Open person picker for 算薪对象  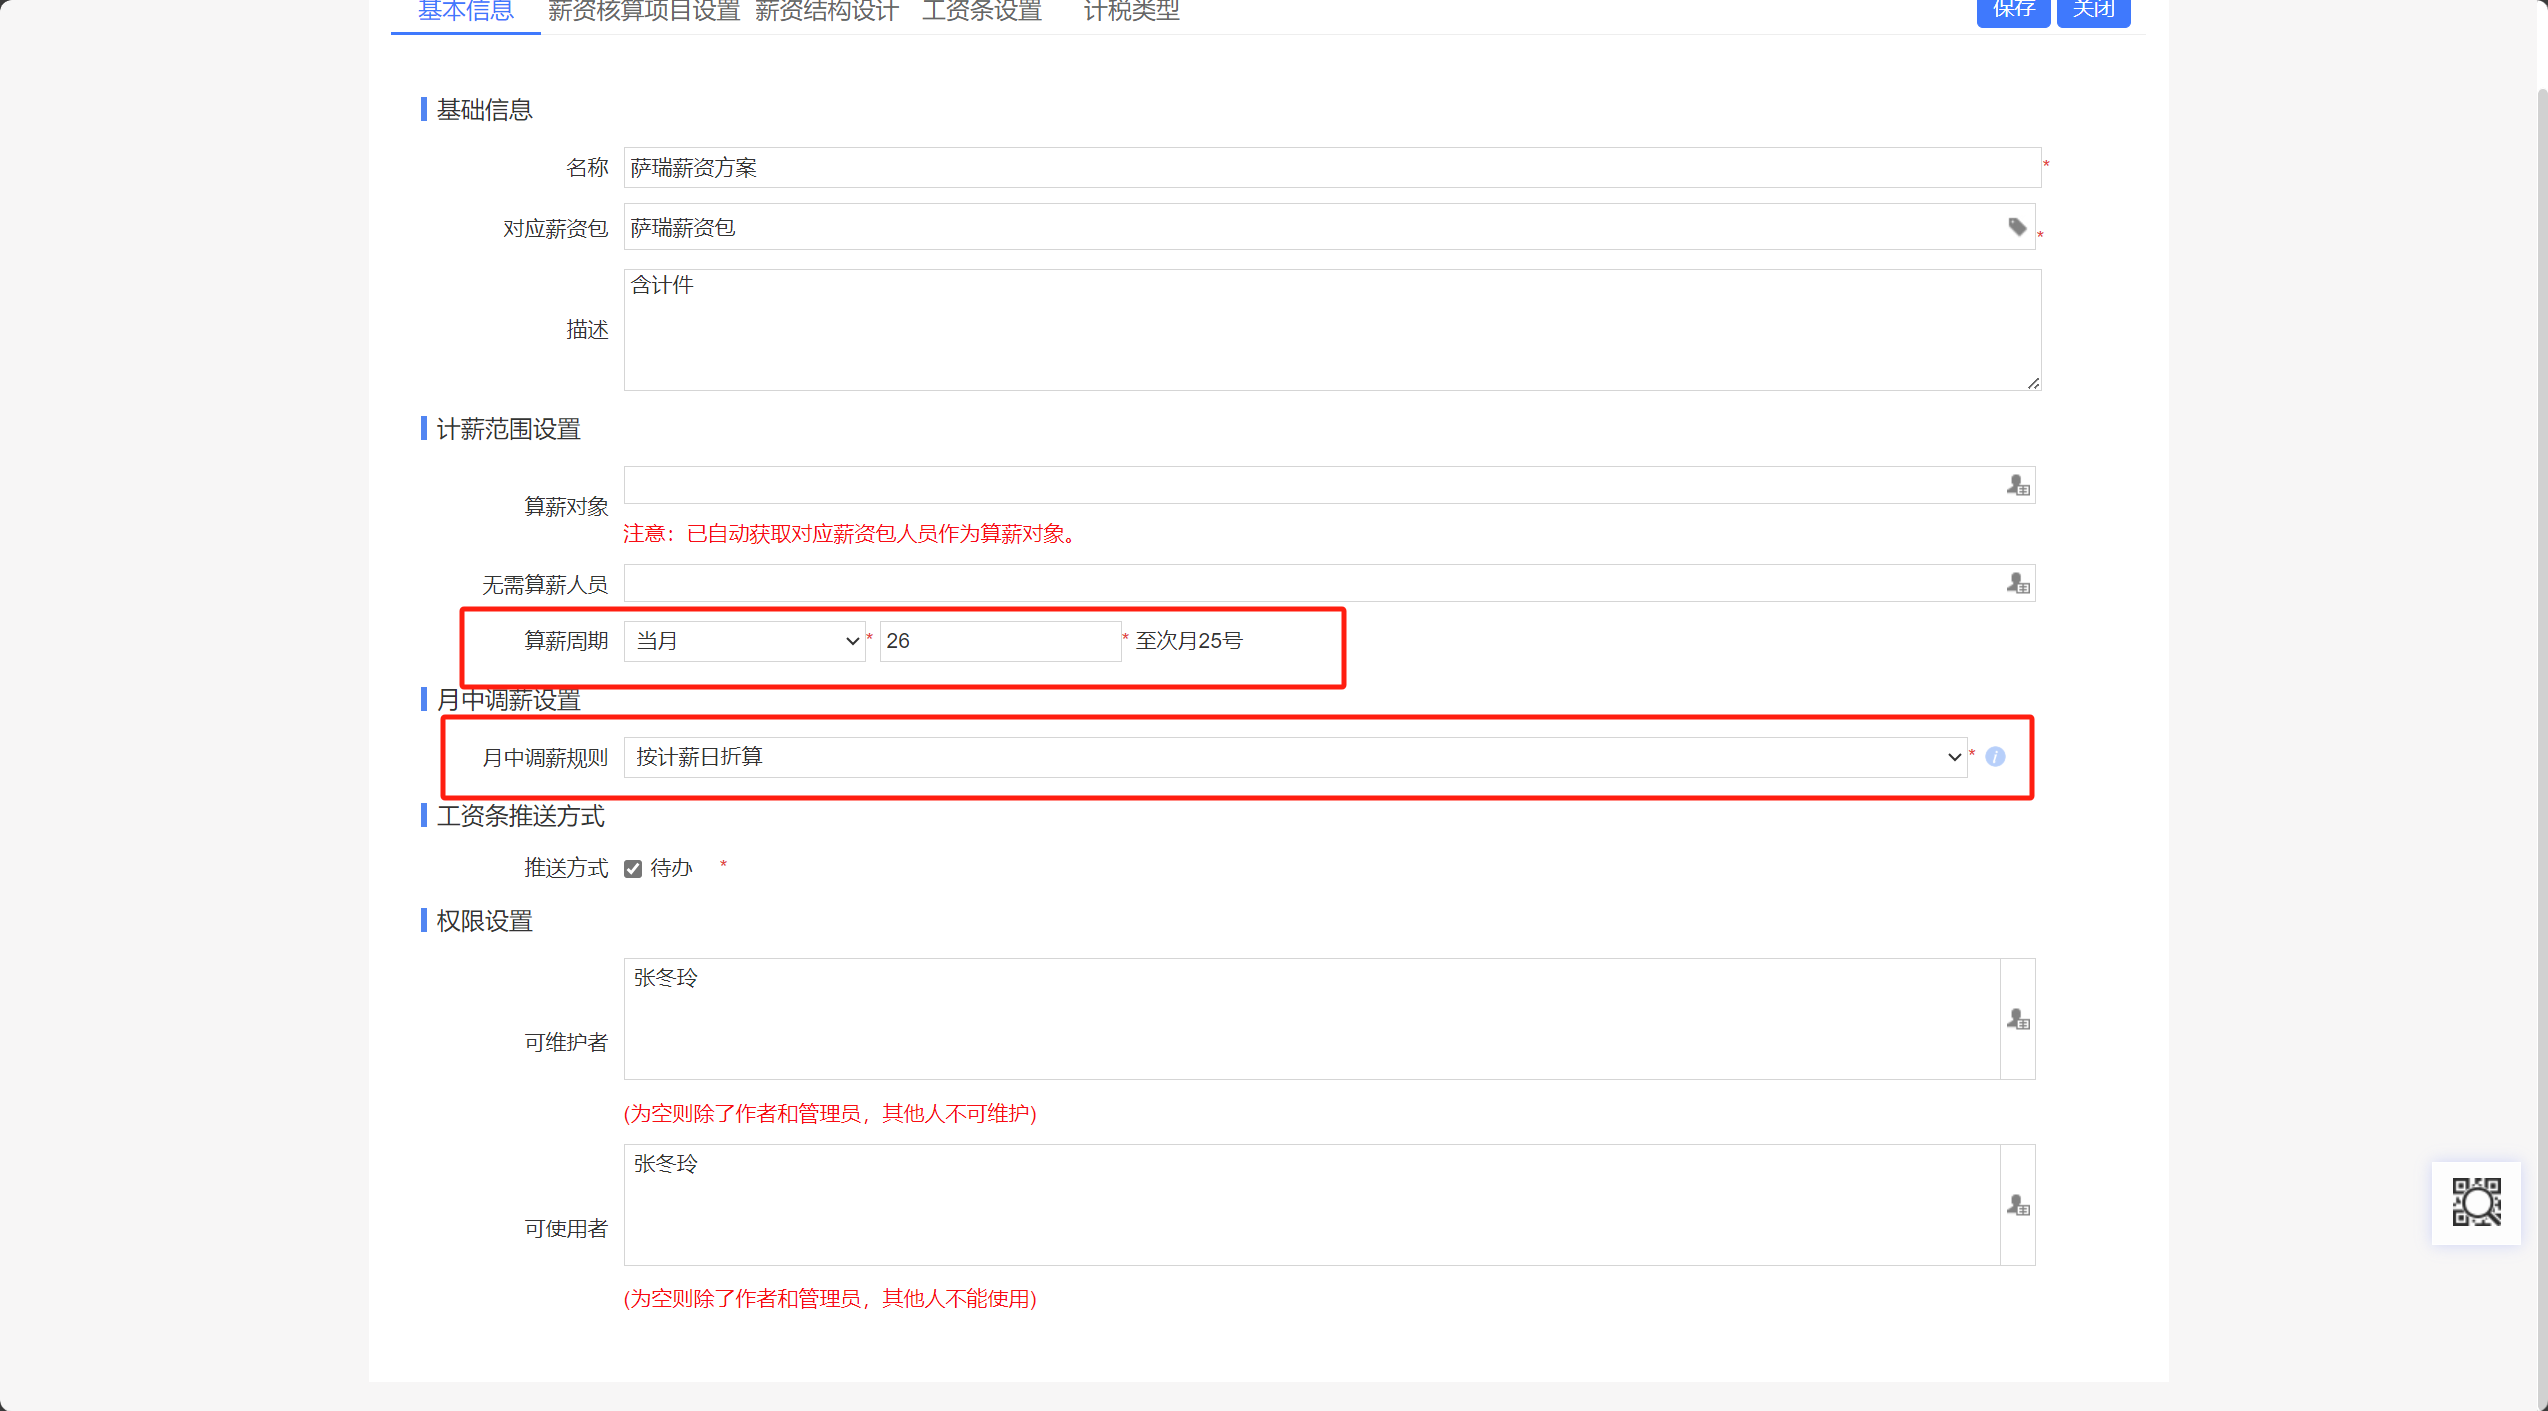[x=2017, y=486]
